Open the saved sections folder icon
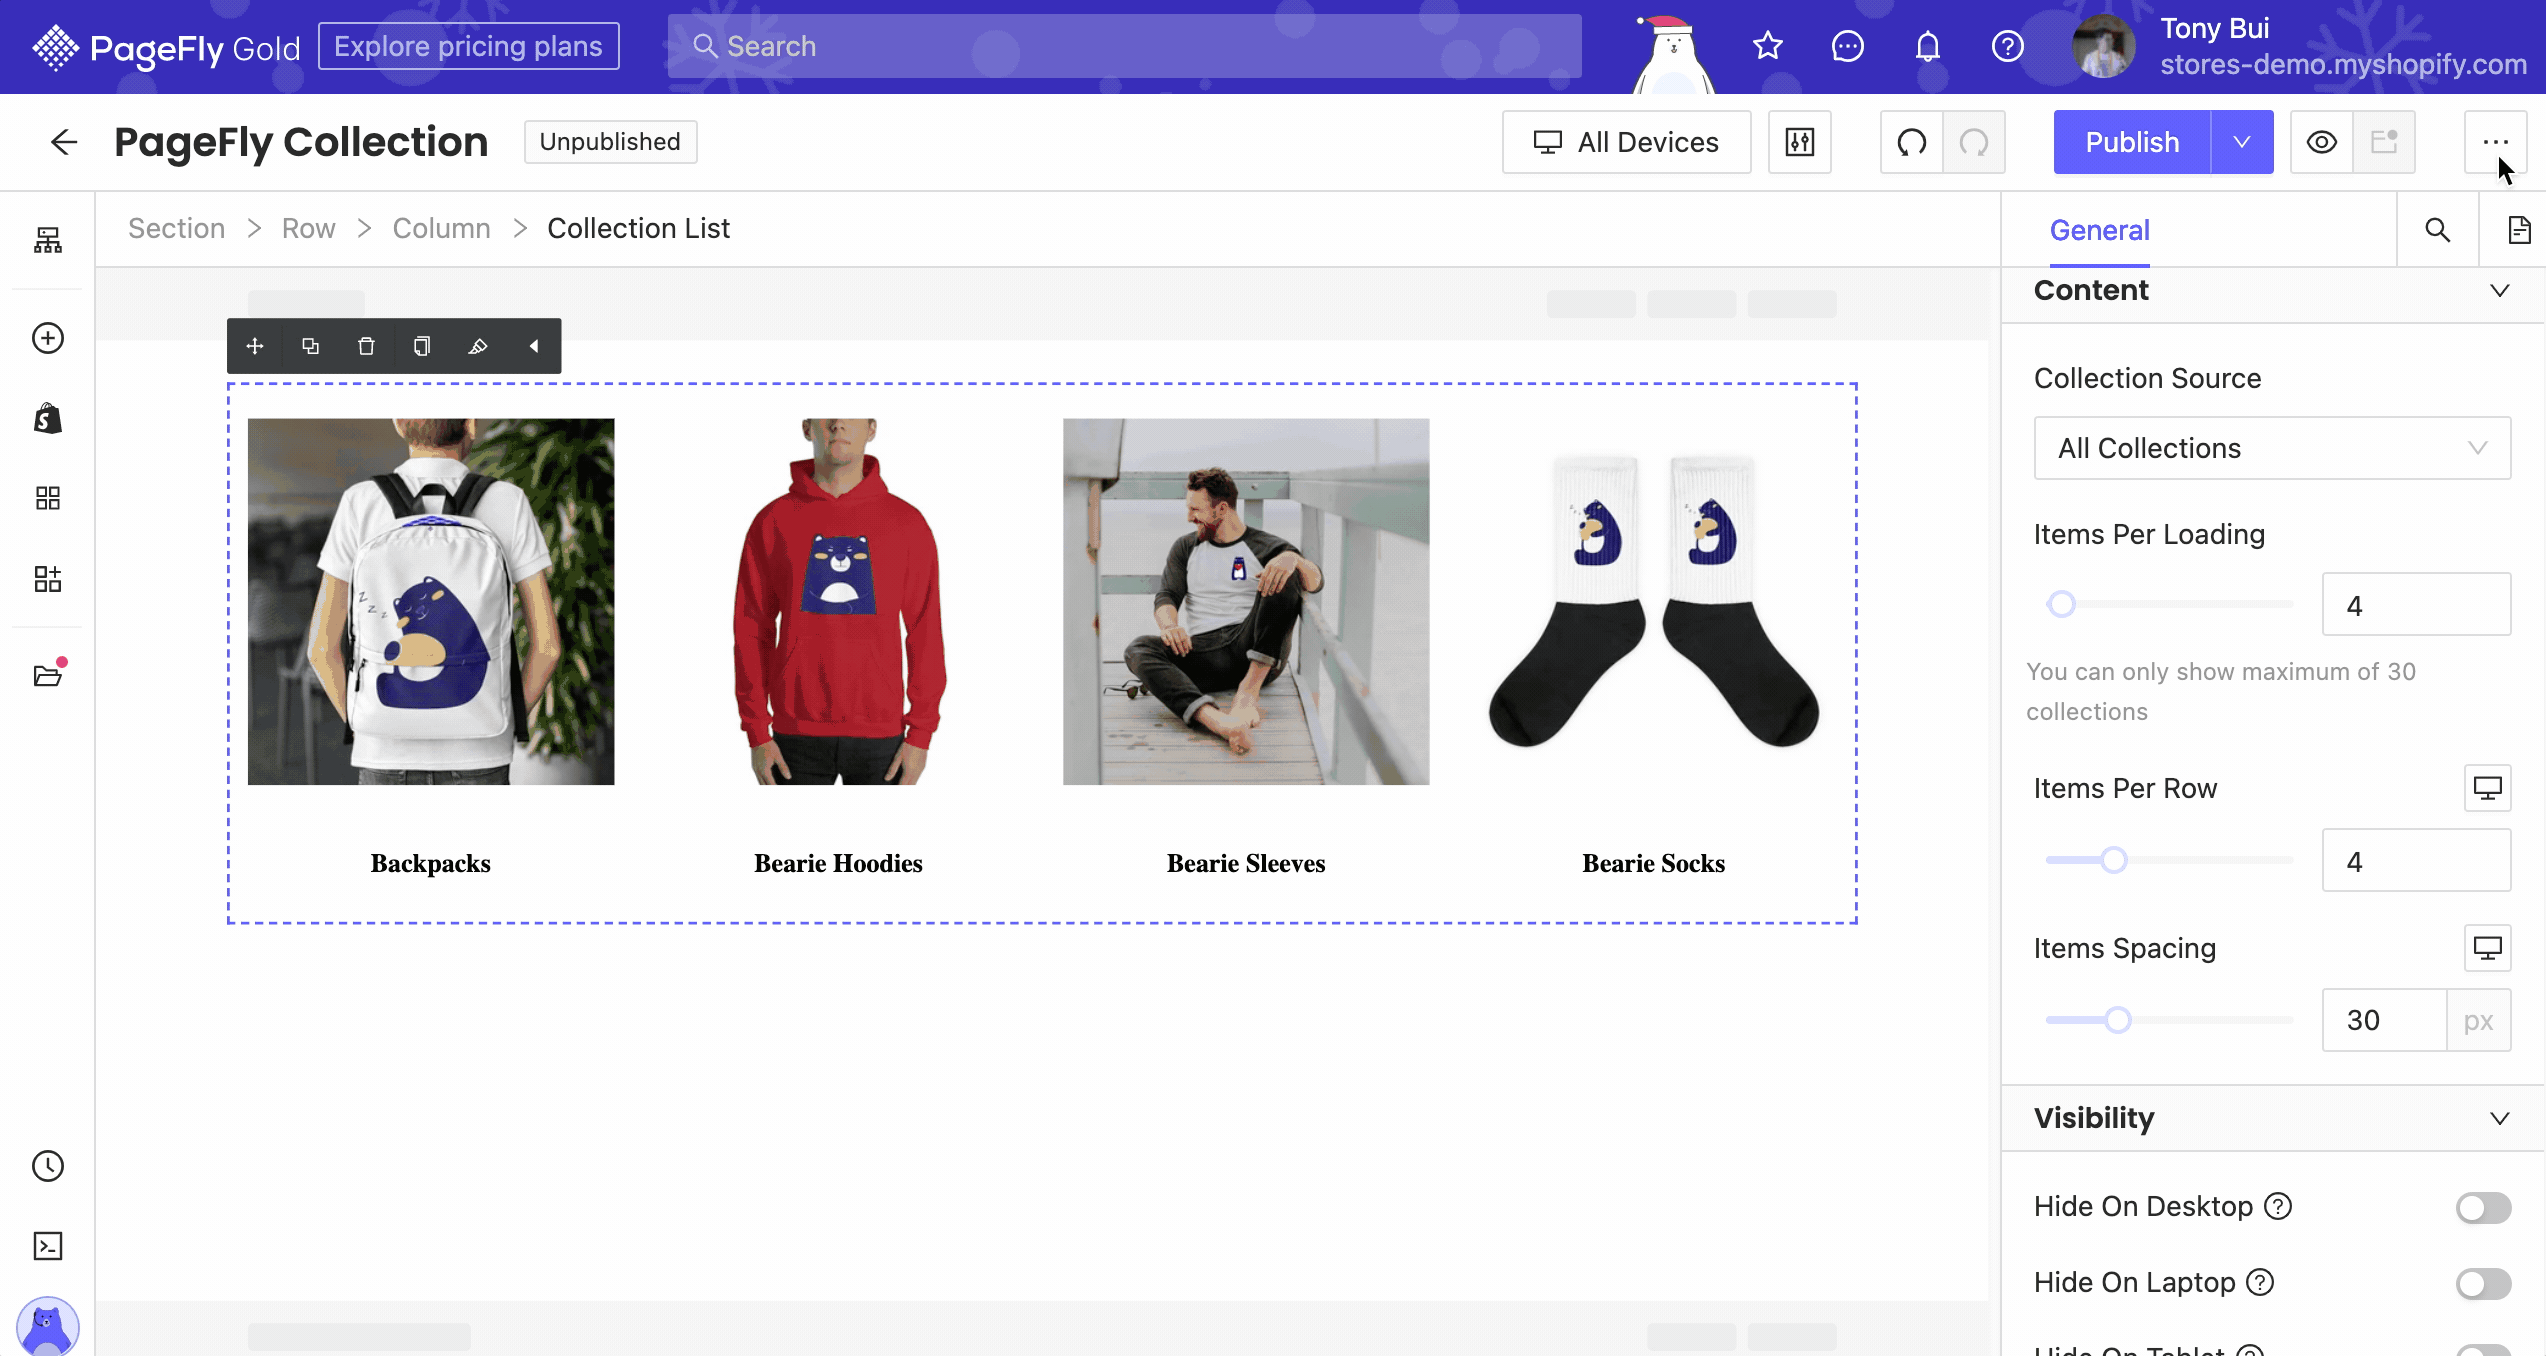This screenshot has height=1356, width=2546. 48,676
